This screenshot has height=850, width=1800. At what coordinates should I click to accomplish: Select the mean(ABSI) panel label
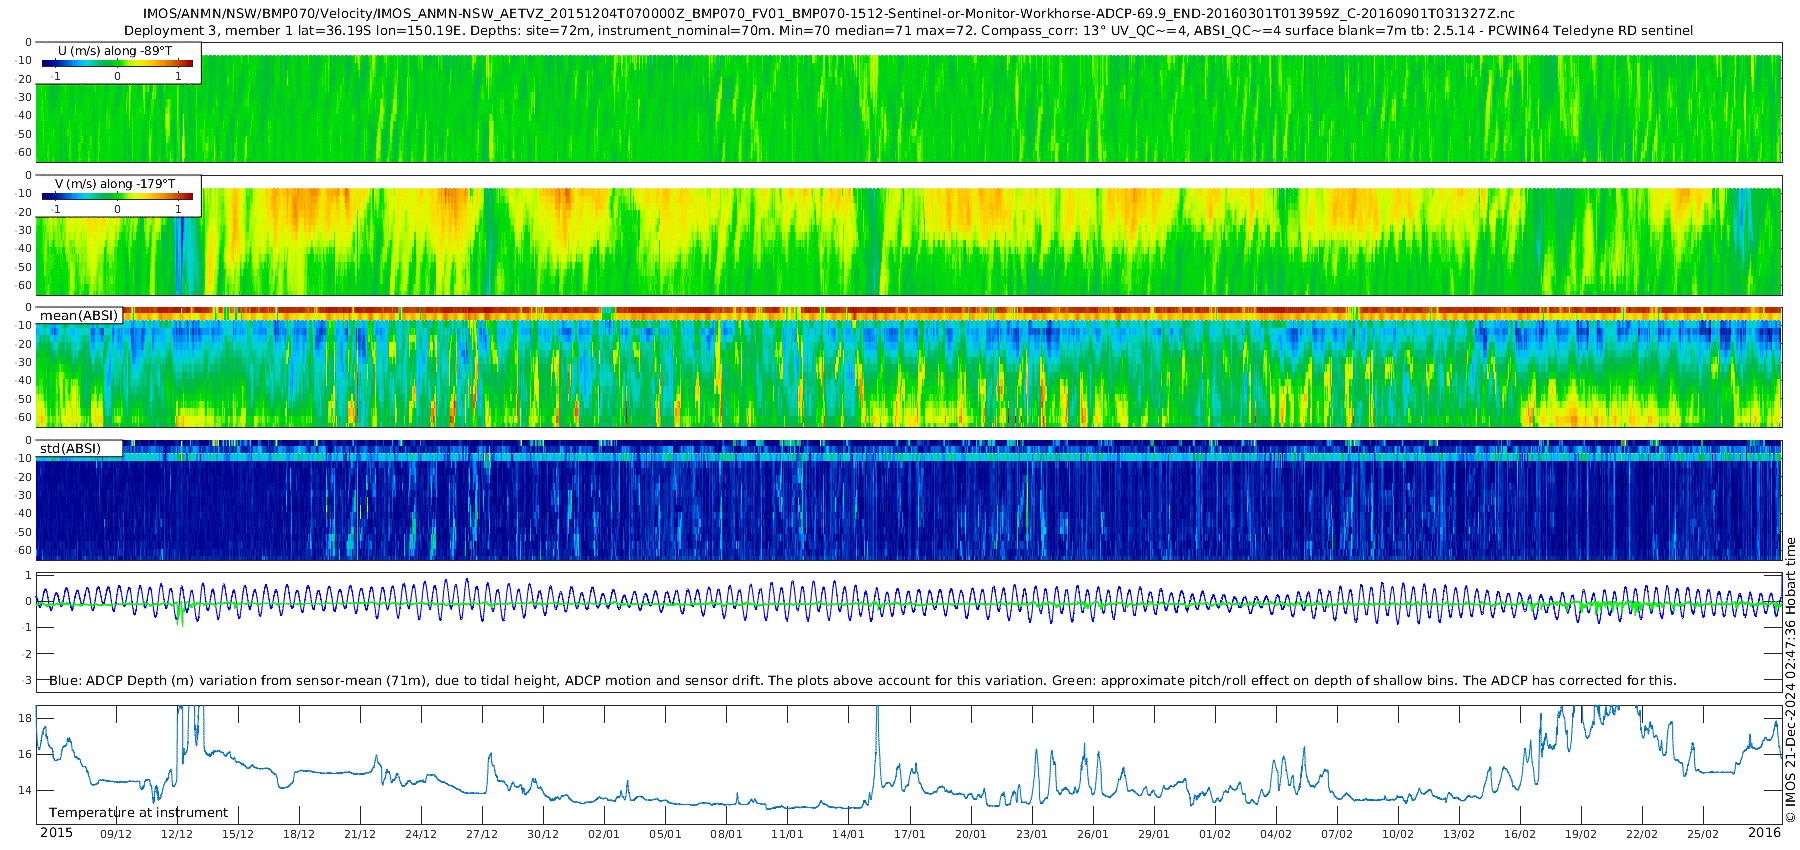pyautogui.click(x=79, y=315)
